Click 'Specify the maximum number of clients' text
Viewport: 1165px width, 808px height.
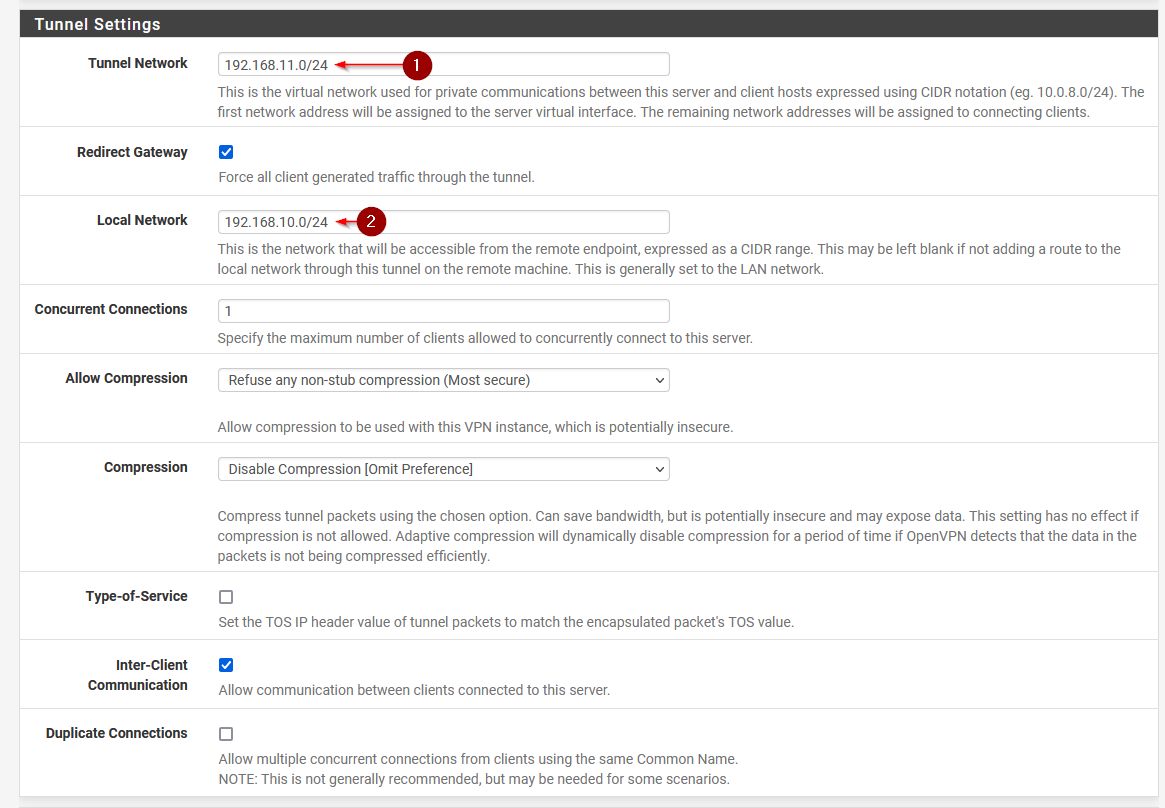(x=485, y=338)
